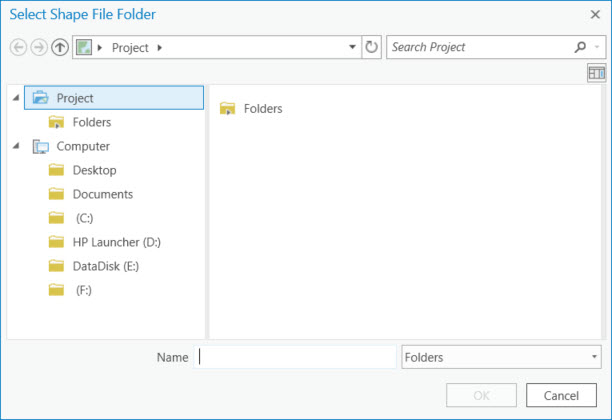Go up one level with up arrow

pos(60,47)
